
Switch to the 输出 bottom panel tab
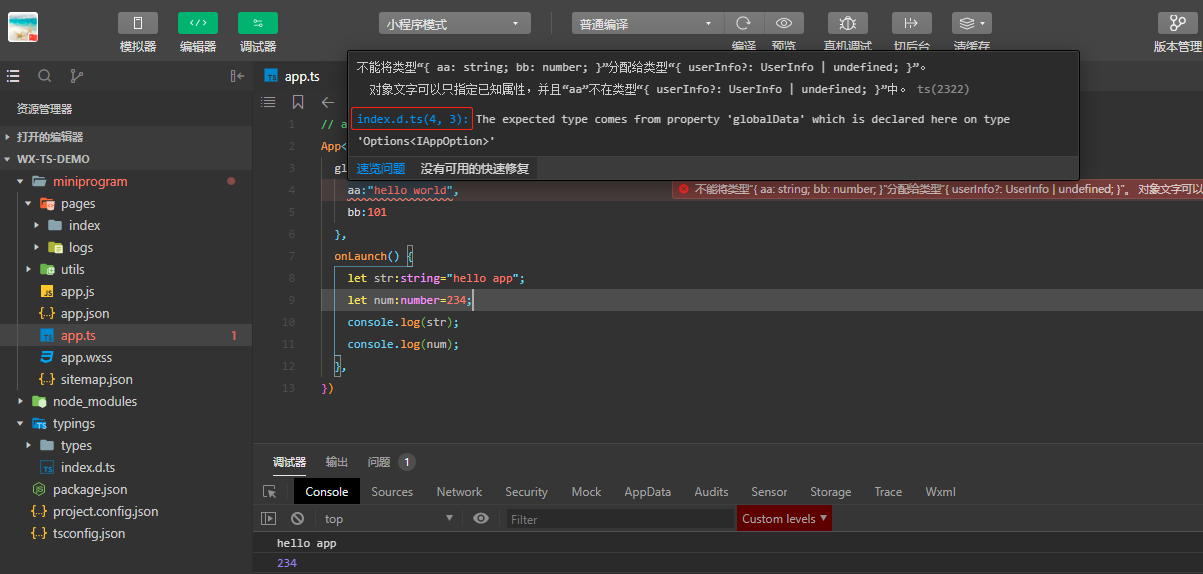[x=337, y=462]
